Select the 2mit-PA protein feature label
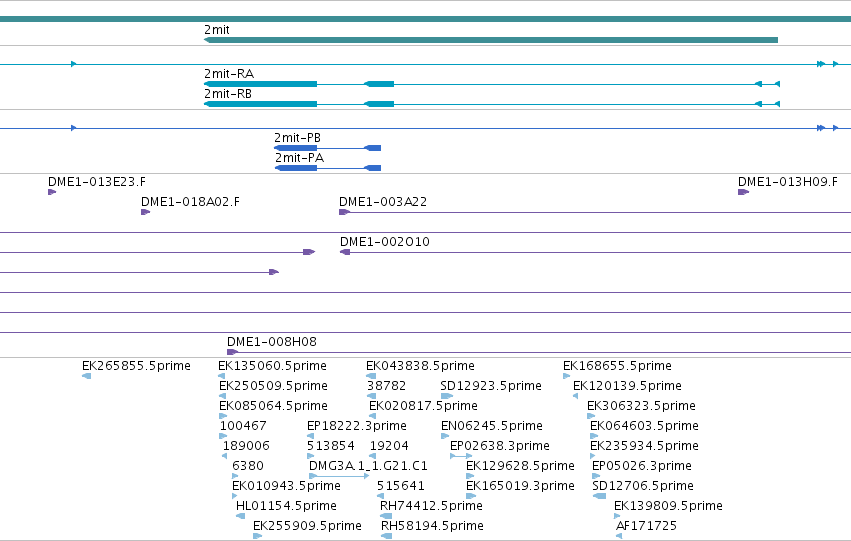This screenshot has width=851, height=541. (x=299, y=158)
